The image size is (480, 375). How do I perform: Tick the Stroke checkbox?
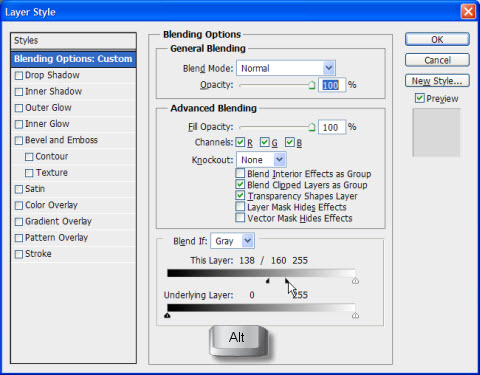(x=19, y=254)
